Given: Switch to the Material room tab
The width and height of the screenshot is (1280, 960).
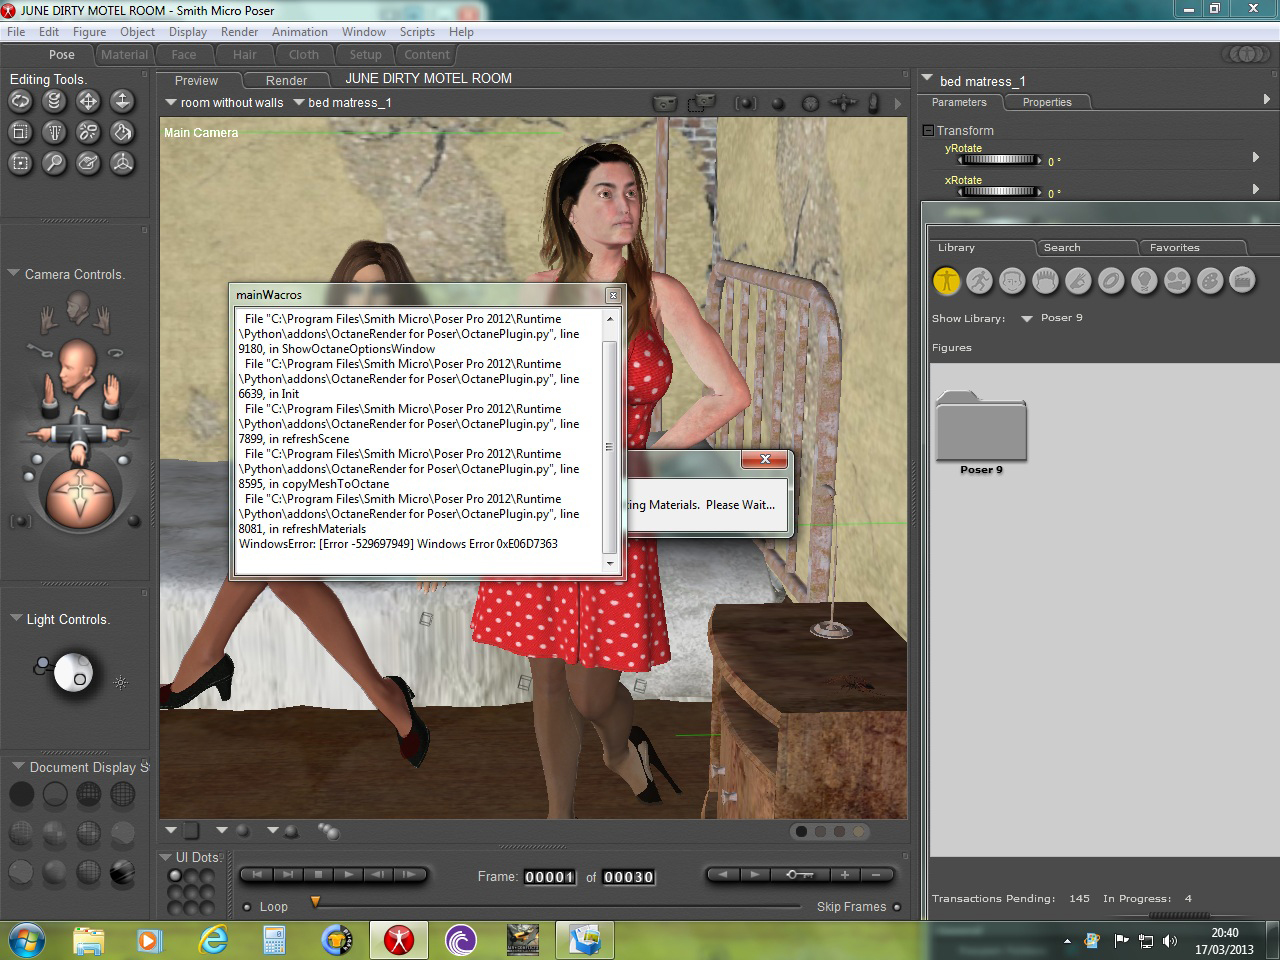Looking at the screenshot, I should (x=124, y=55).
